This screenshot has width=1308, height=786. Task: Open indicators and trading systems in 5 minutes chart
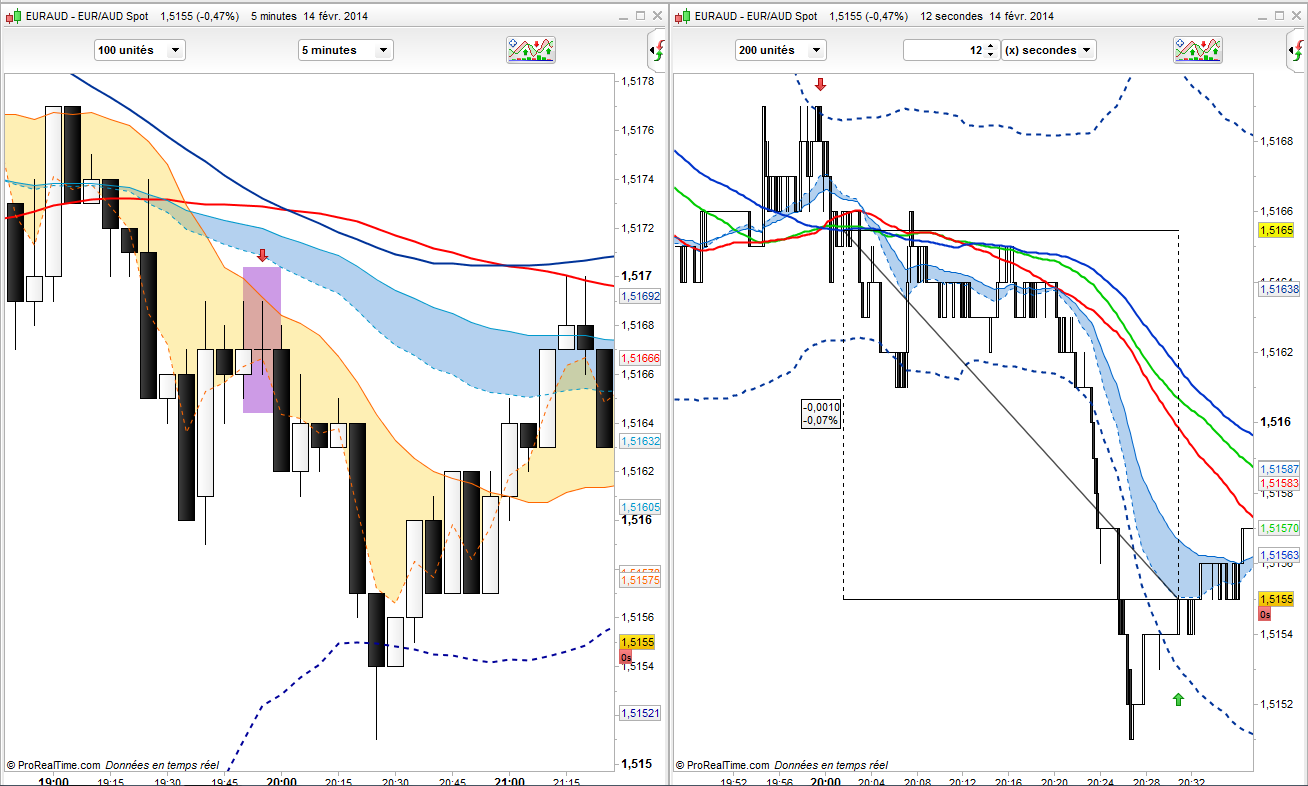pos(531,50)
